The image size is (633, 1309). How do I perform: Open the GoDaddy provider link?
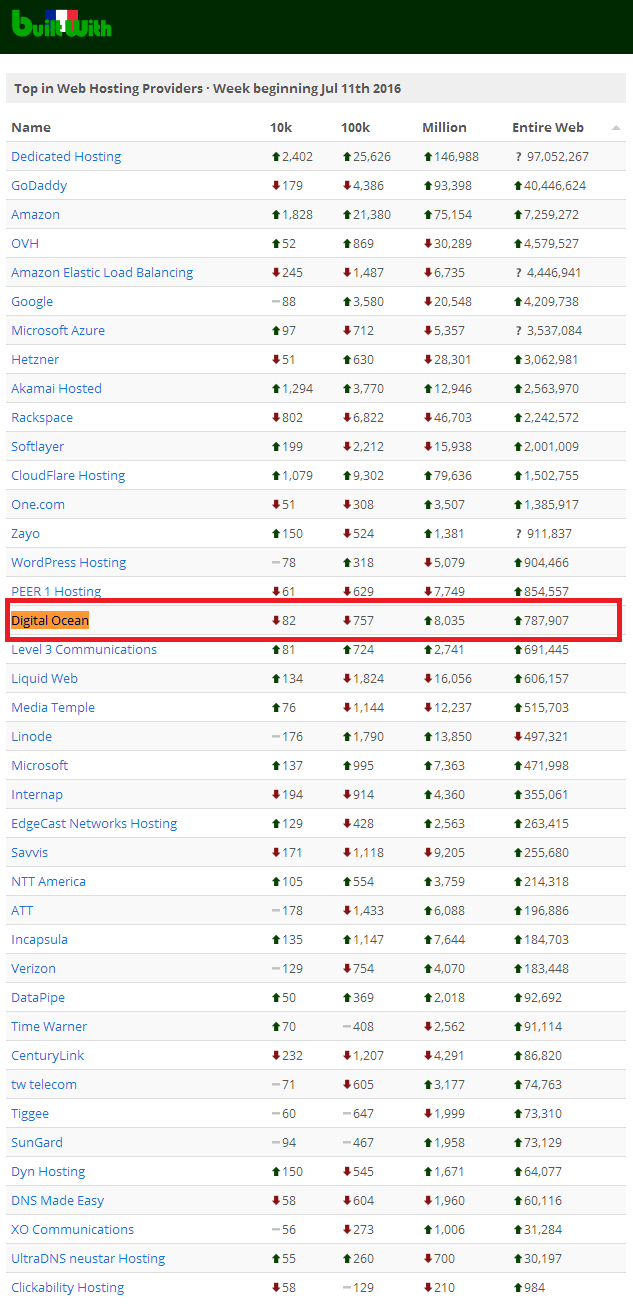39,185
